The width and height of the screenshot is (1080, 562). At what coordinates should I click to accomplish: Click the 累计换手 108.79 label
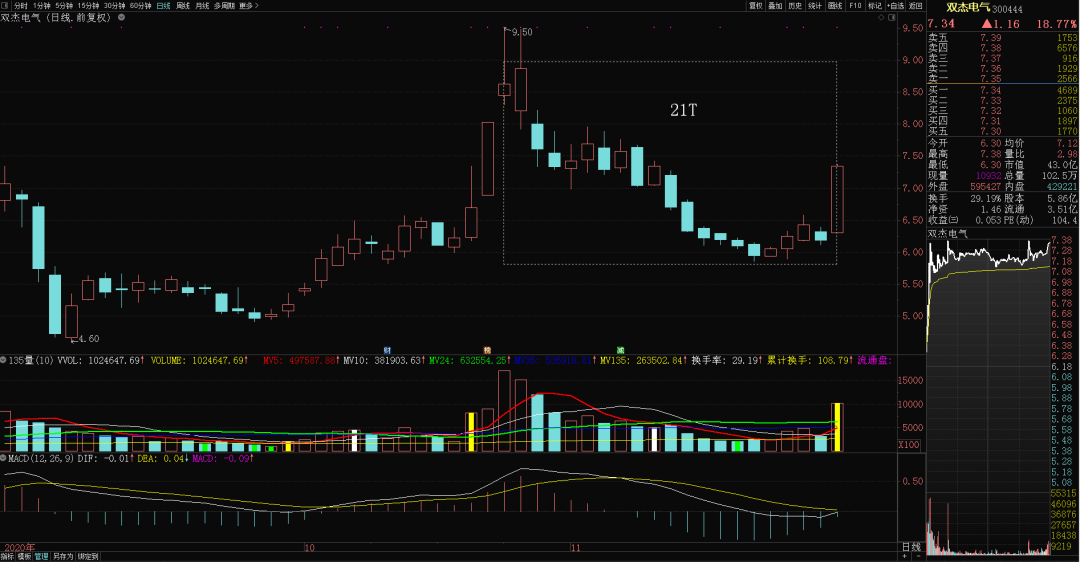(809, 360)
